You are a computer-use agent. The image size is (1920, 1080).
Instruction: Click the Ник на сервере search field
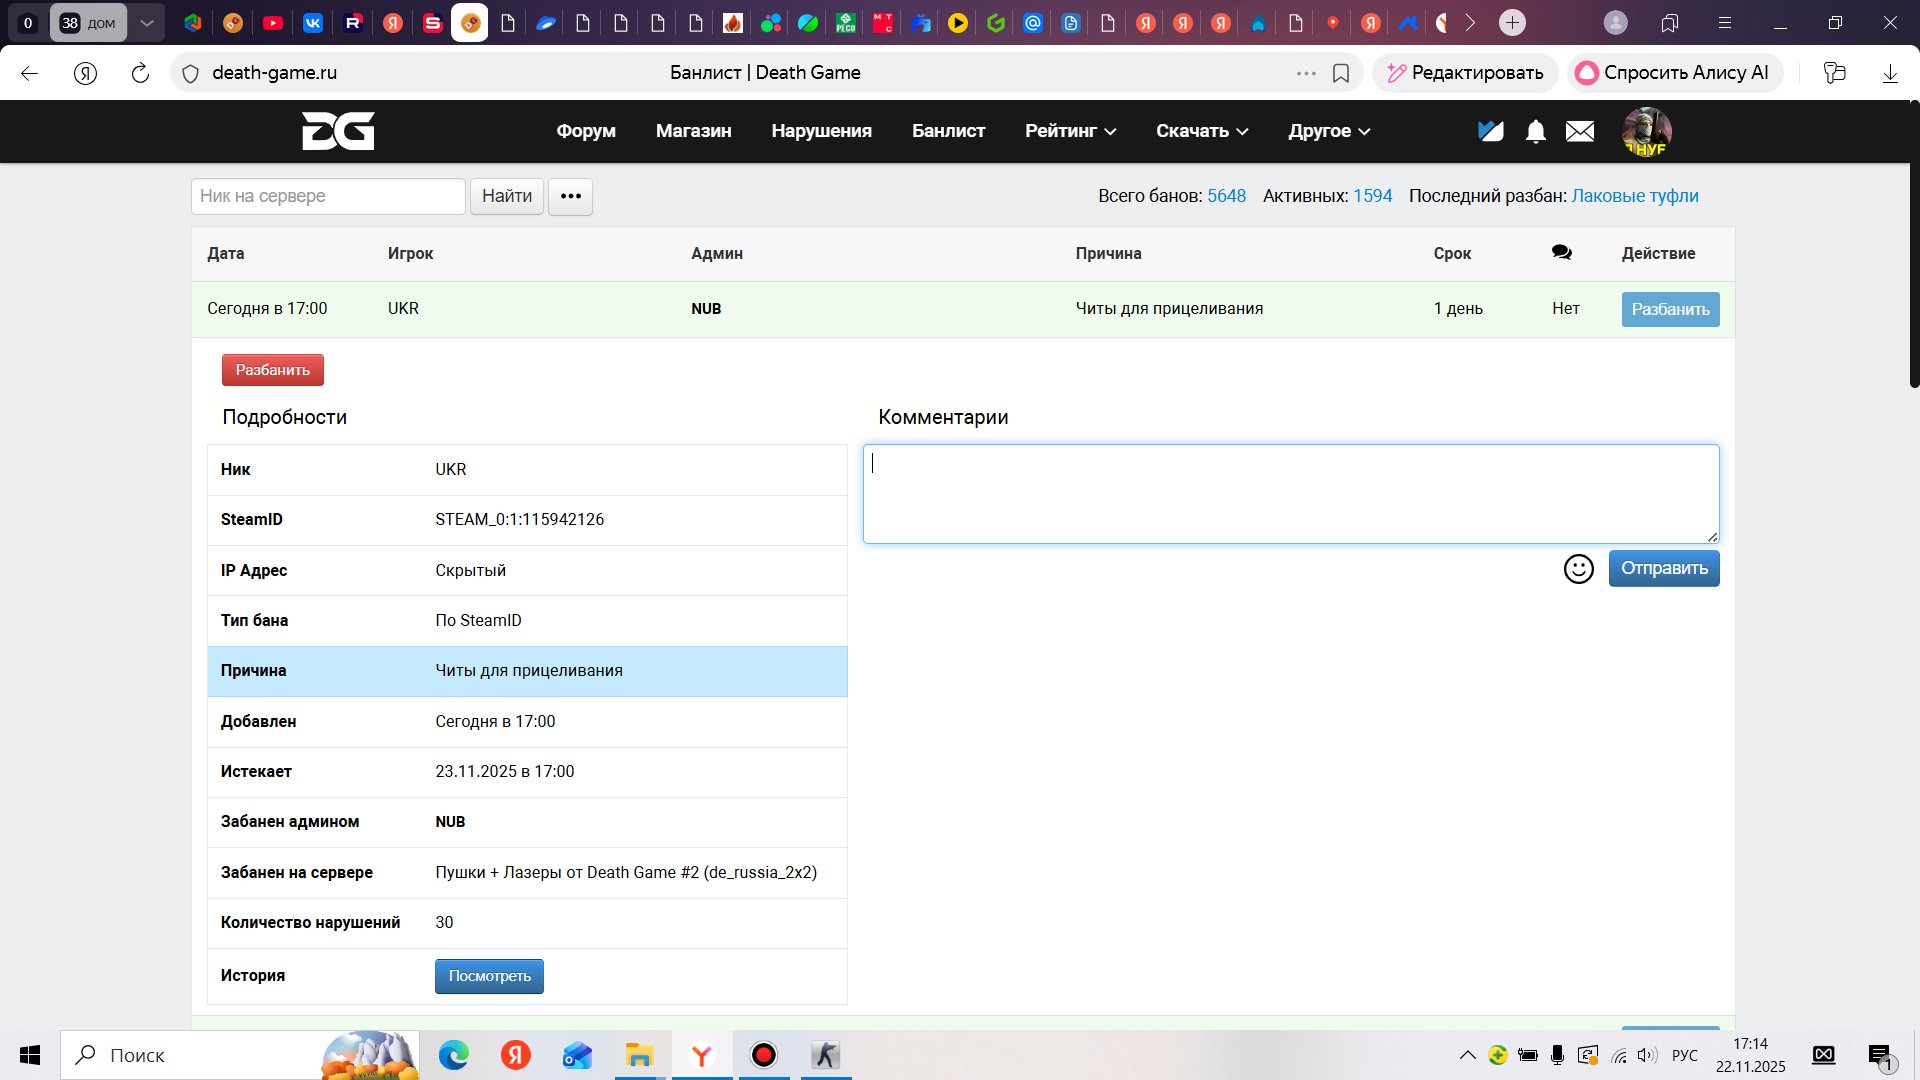coord(328,196)
